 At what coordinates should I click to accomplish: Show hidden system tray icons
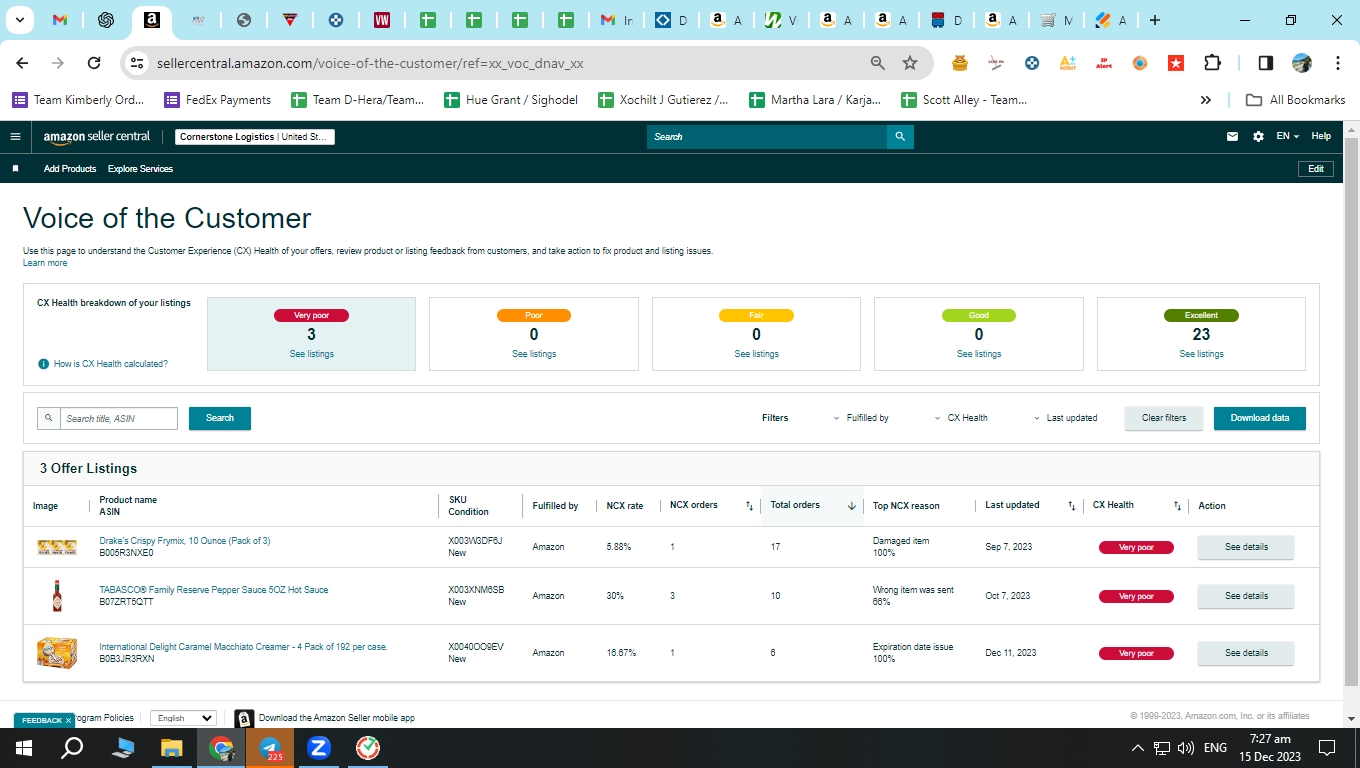click(x=1137, y=748)
